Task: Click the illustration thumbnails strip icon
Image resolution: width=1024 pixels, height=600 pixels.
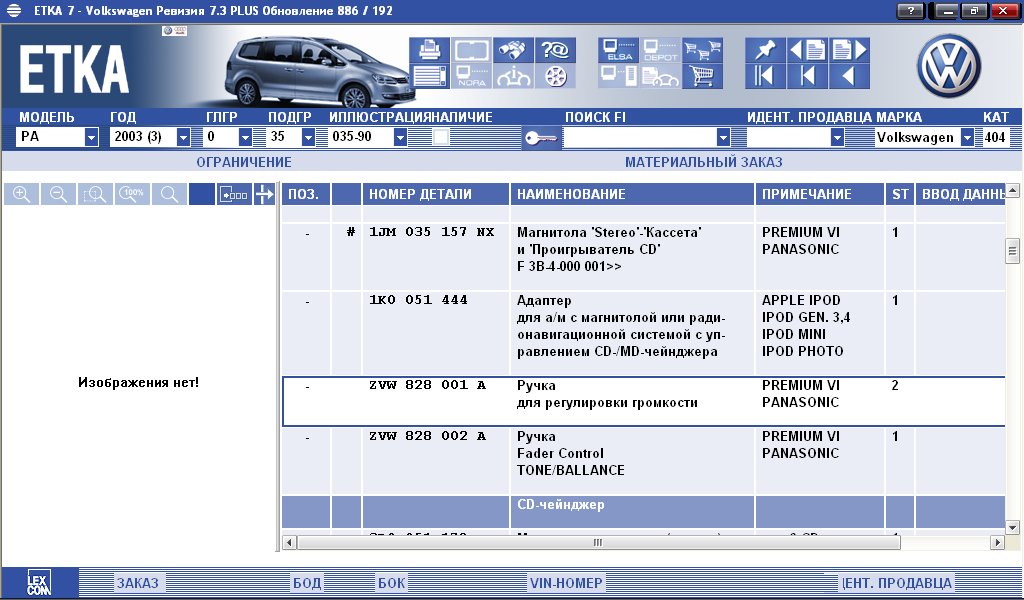Action: [x=234, y=194]
